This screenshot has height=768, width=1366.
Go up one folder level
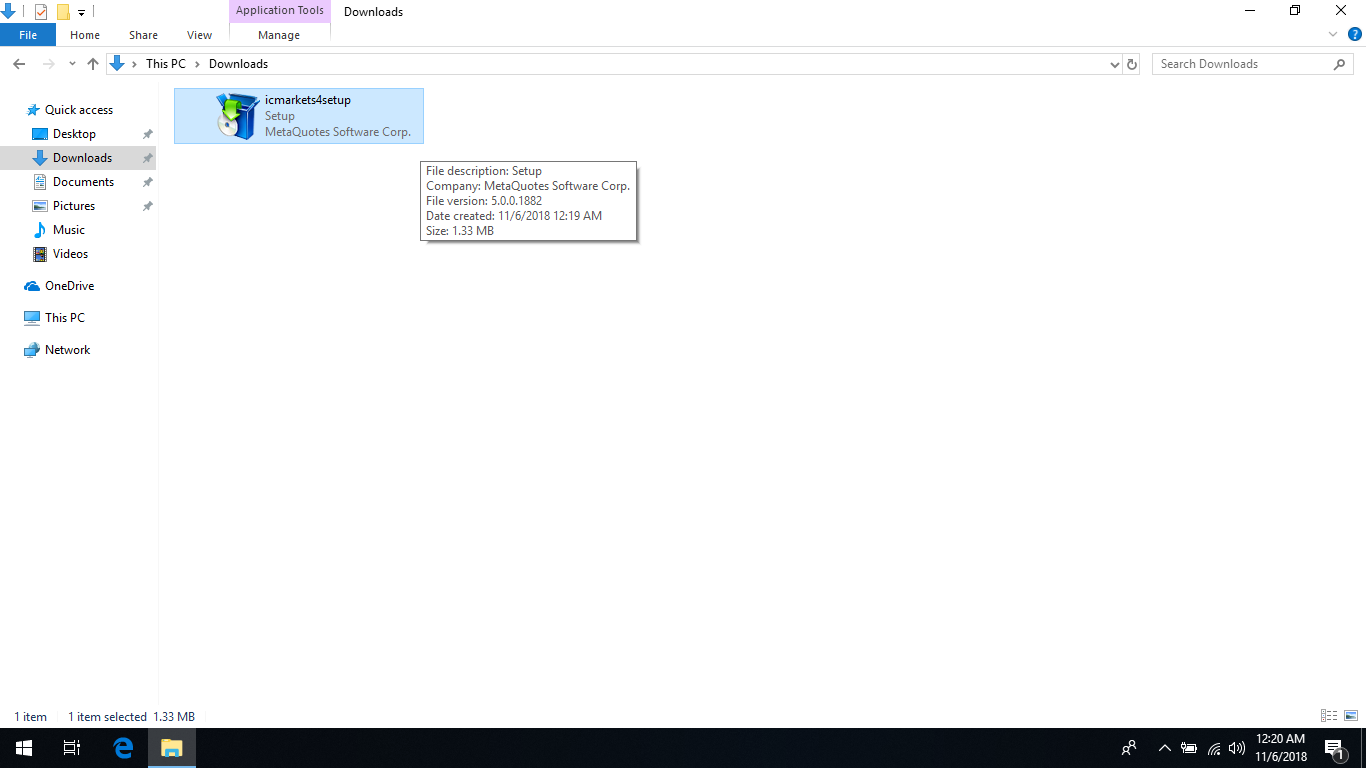tap(93, 64)
